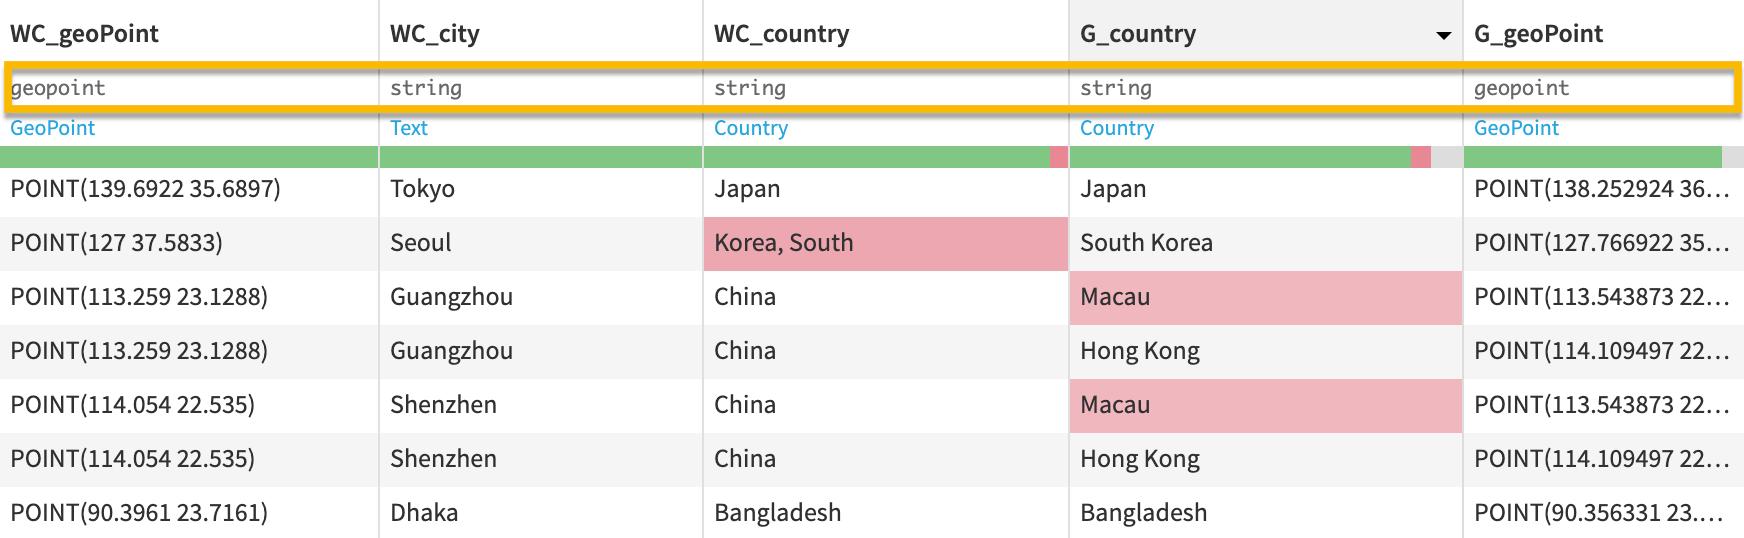This screenshot has height=538, width=1744.
Task: Select the G_geoPoint column header
Action: [x=1538, y=34]
